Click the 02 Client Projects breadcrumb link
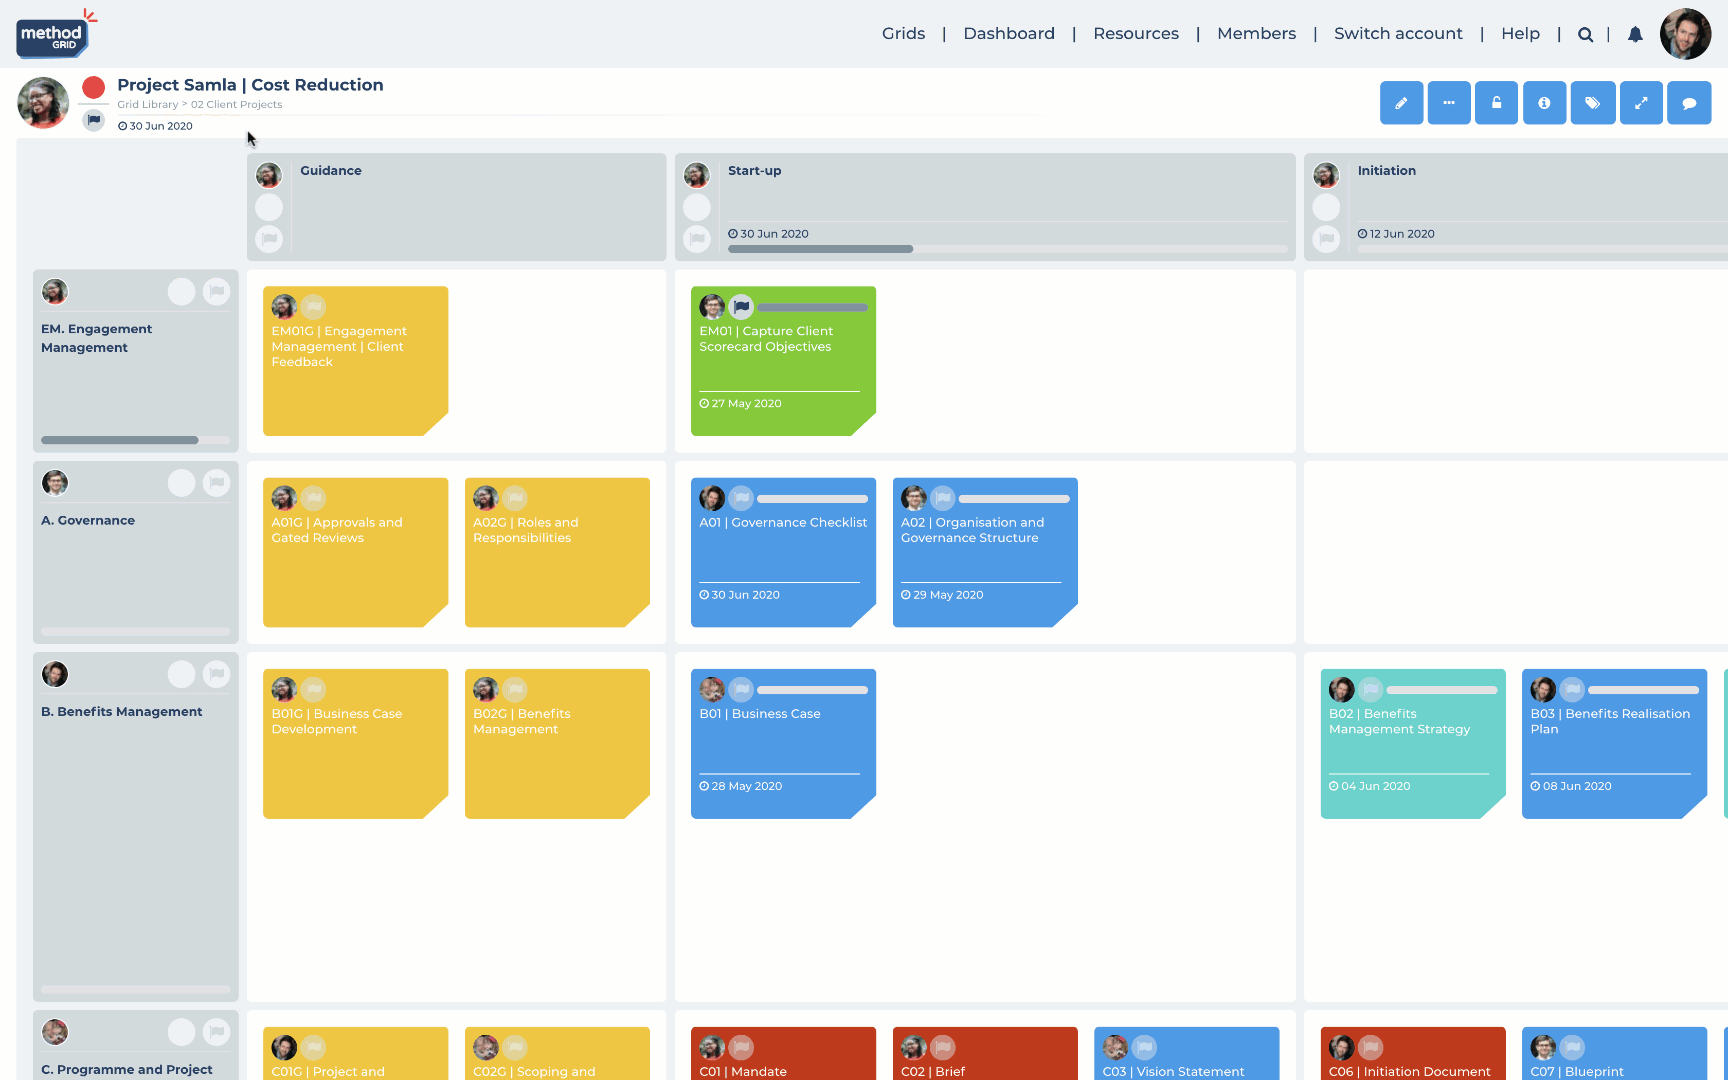The height and width of the screenshot is (1080, 1728). pyautogui.click(x=237, y=105)
